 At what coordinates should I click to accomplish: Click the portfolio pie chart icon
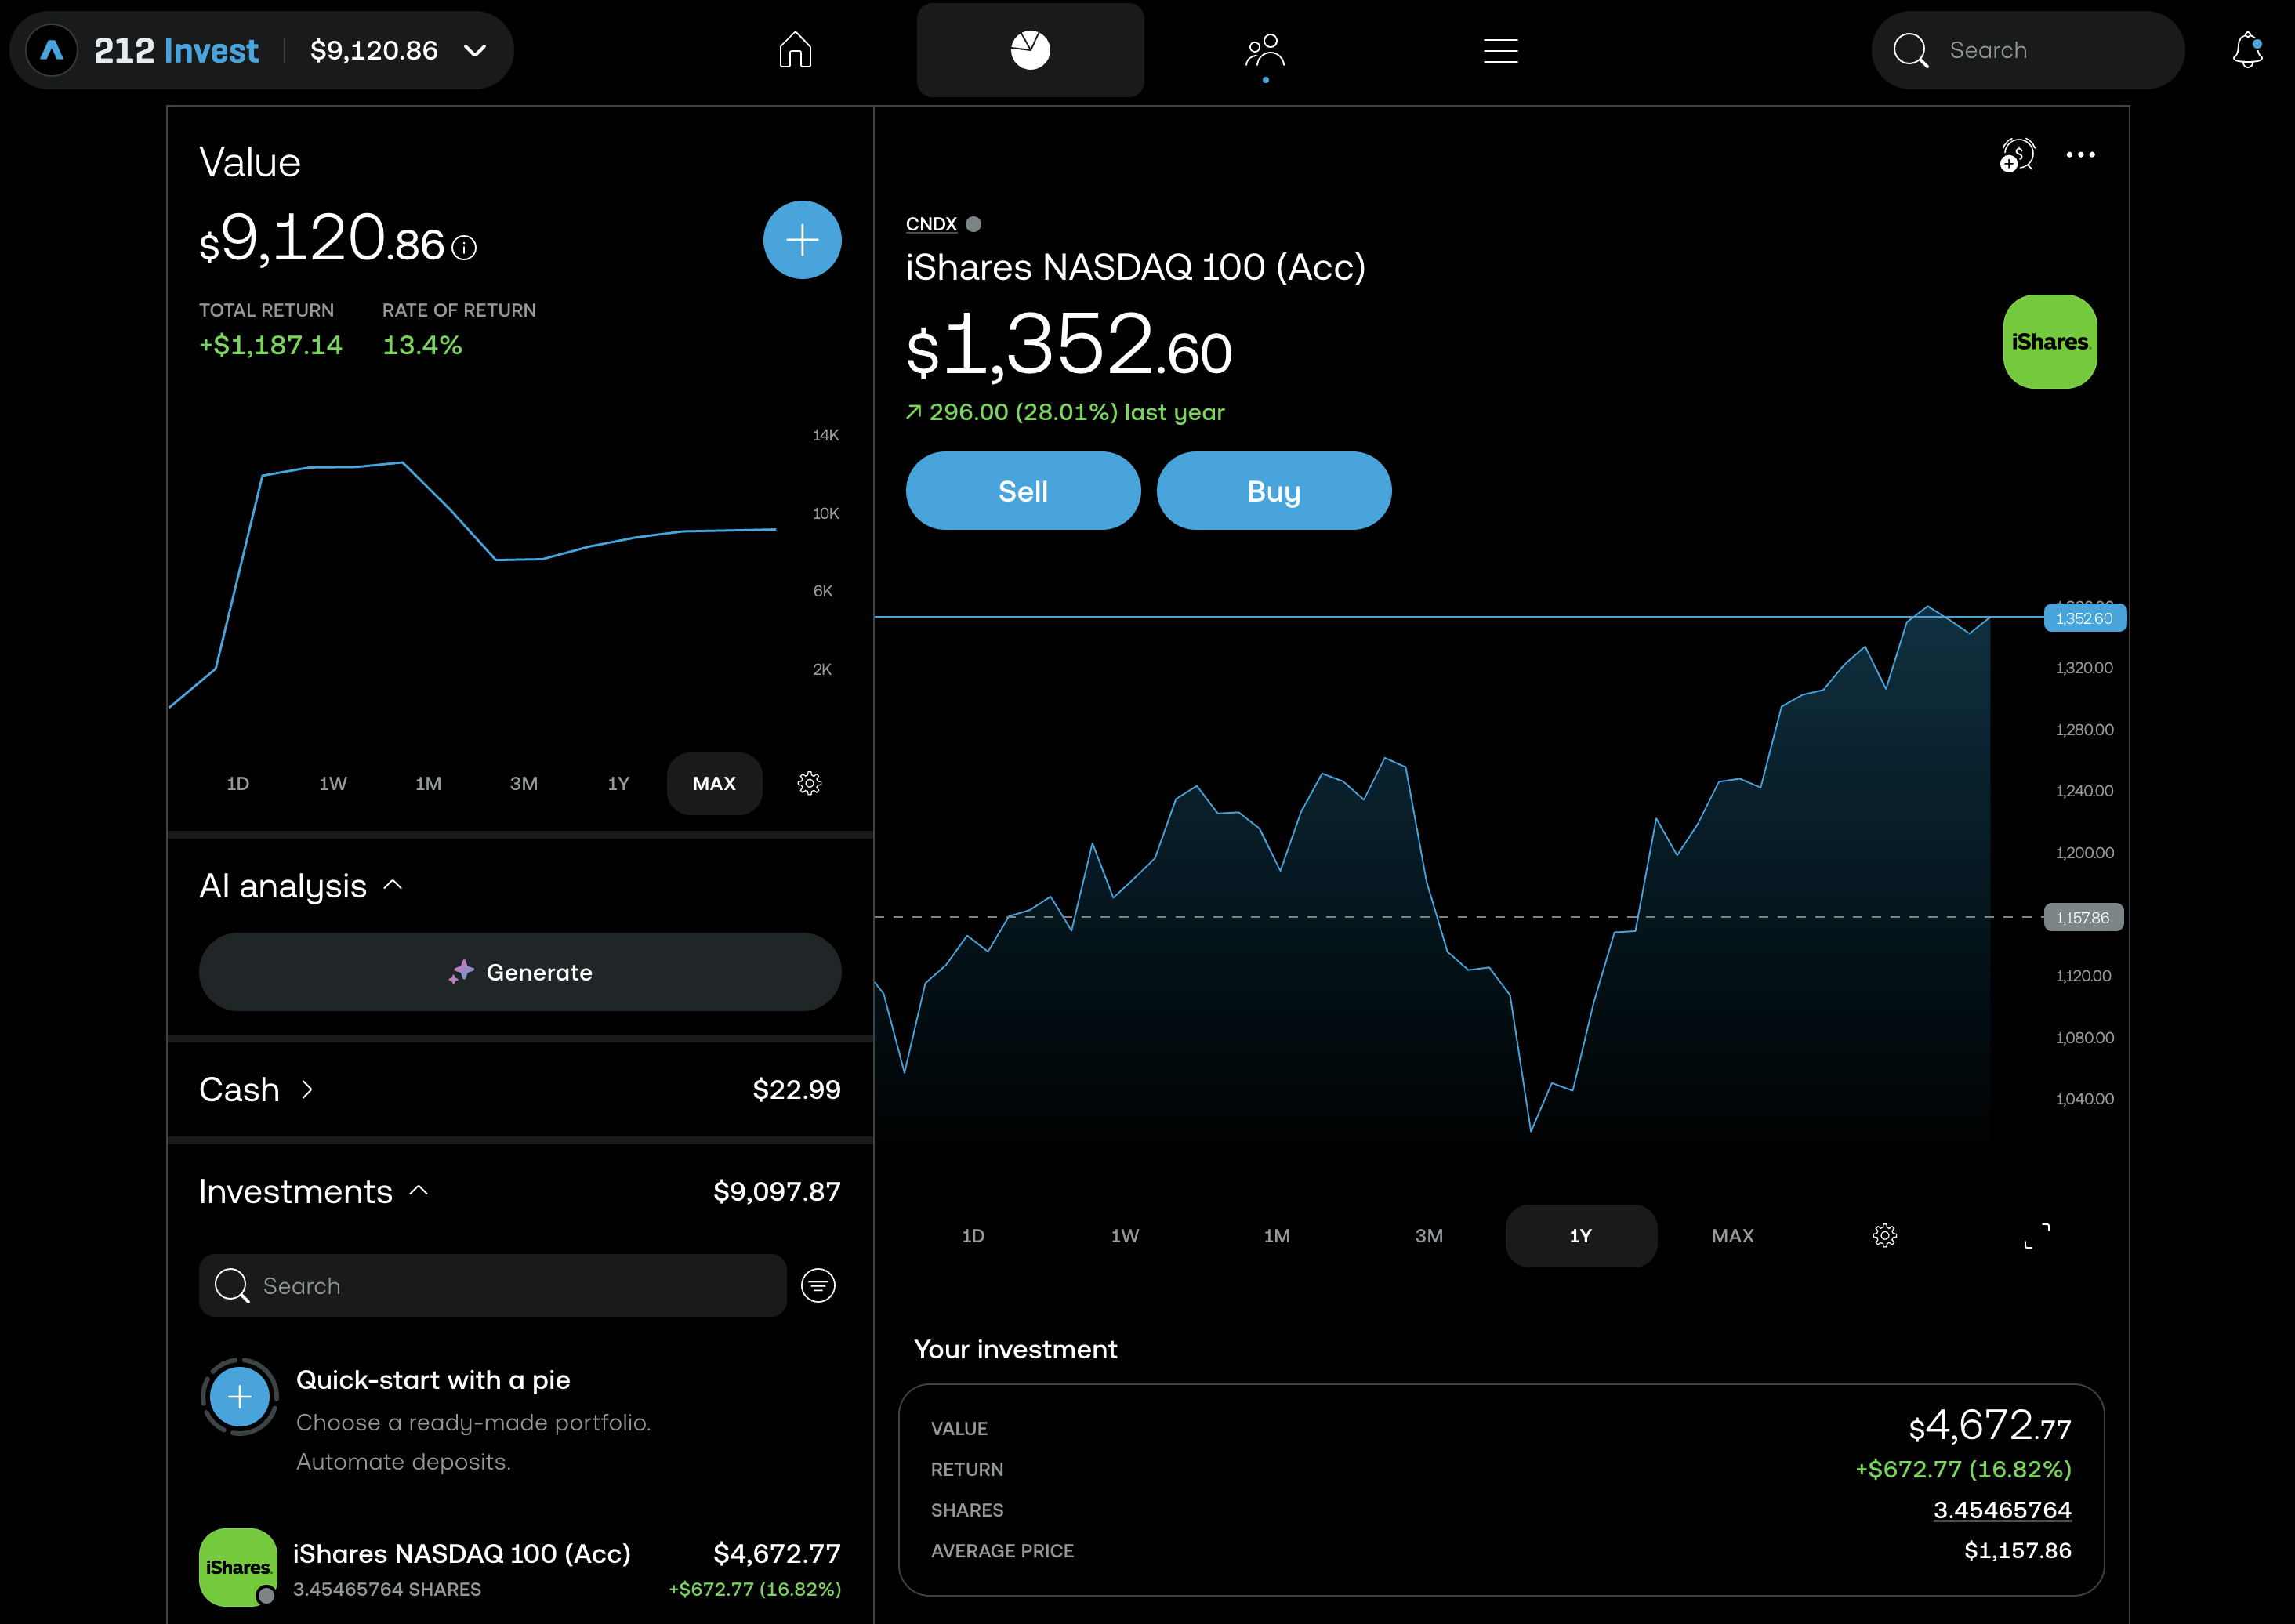[1029, 50]
